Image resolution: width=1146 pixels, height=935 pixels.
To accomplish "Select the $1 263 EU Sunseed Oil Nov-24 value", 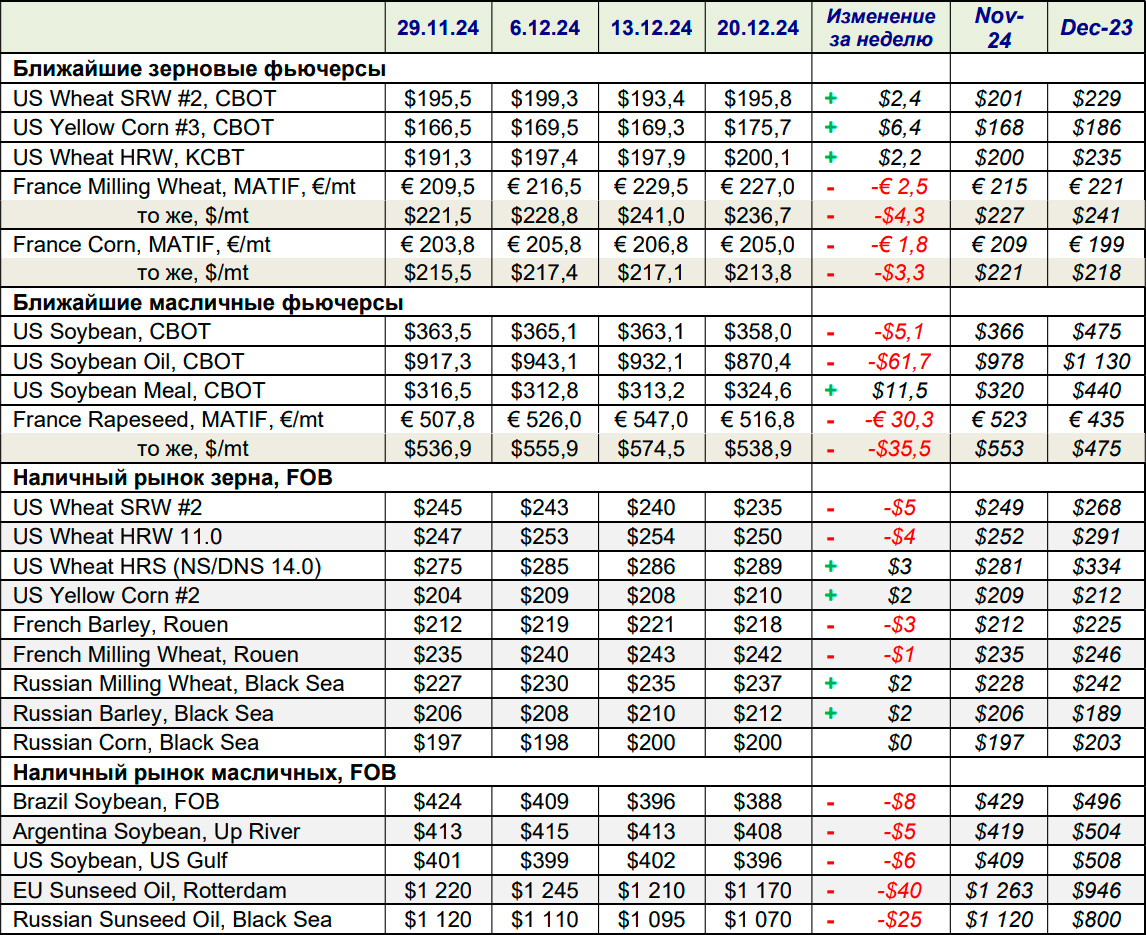I will coord(999,890).
